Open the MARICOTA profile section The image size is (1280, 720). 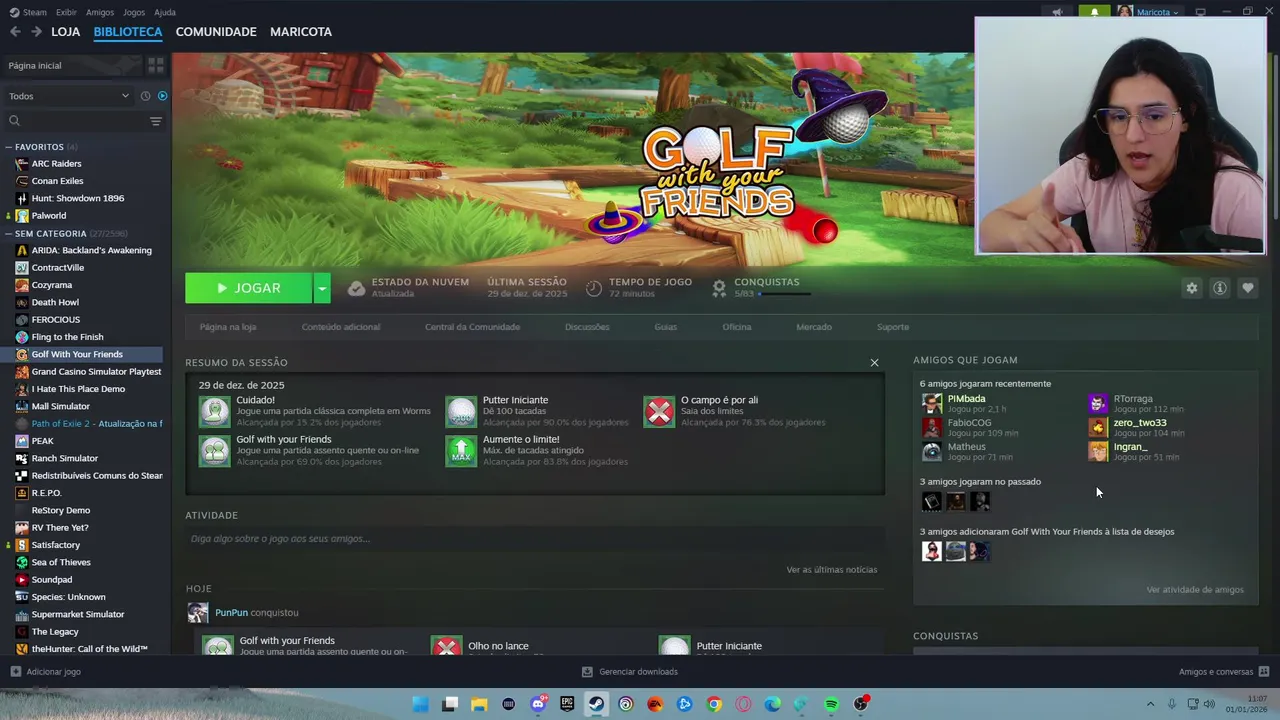click(x=301, y=32)
